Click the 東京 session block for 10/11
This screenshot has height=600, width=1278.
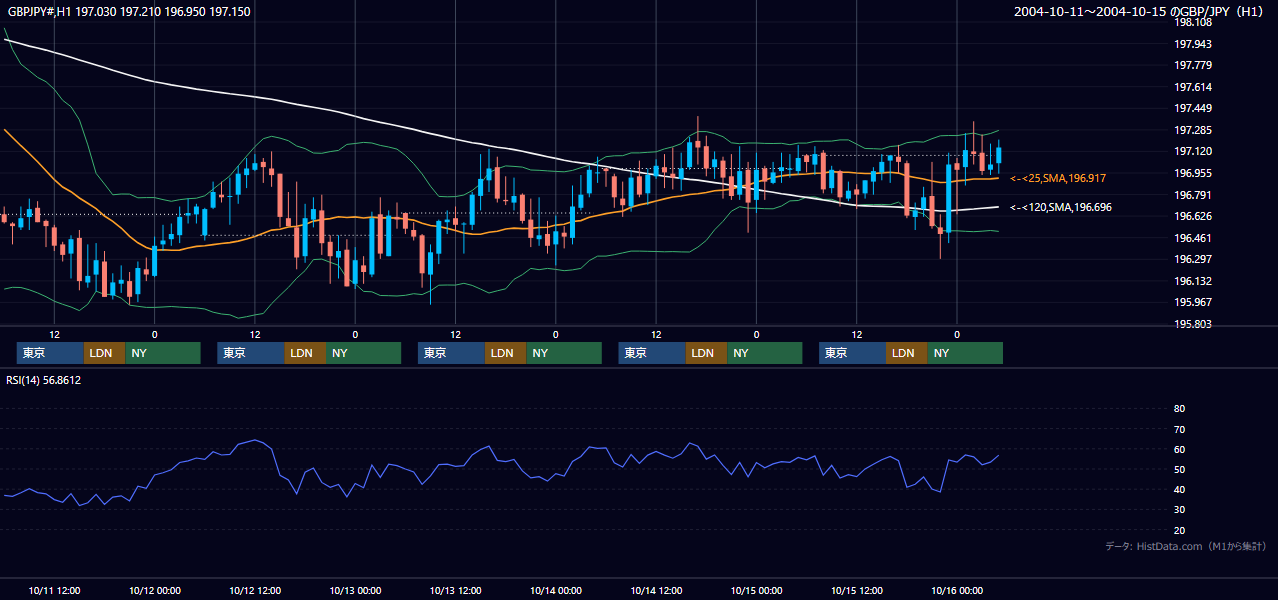click(x=50, y=353)
